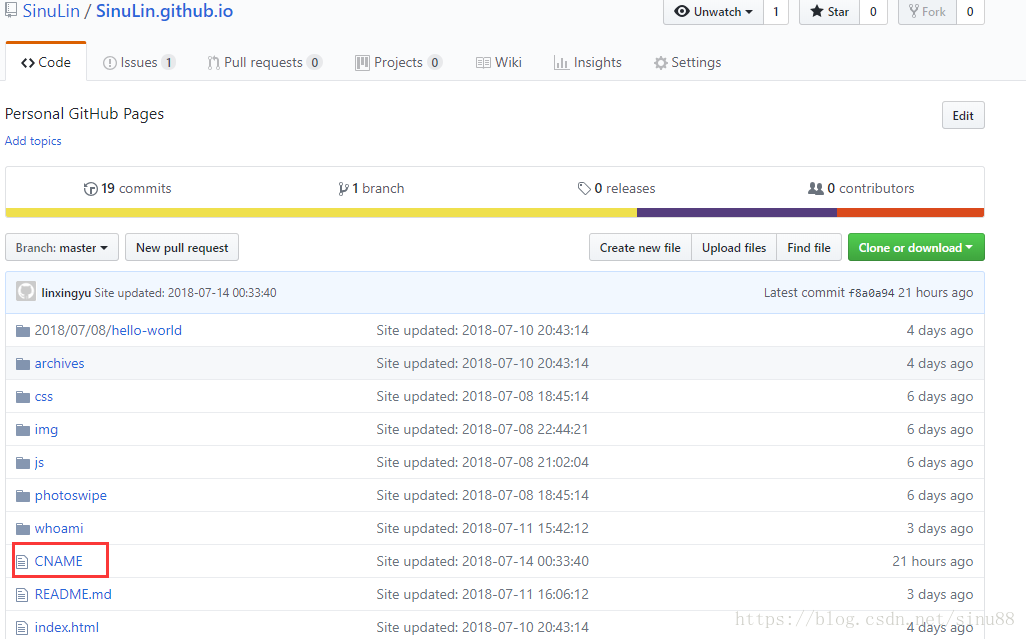Open the stargazers count next to Star
The image size is (1026, 639).
[873, 12]
